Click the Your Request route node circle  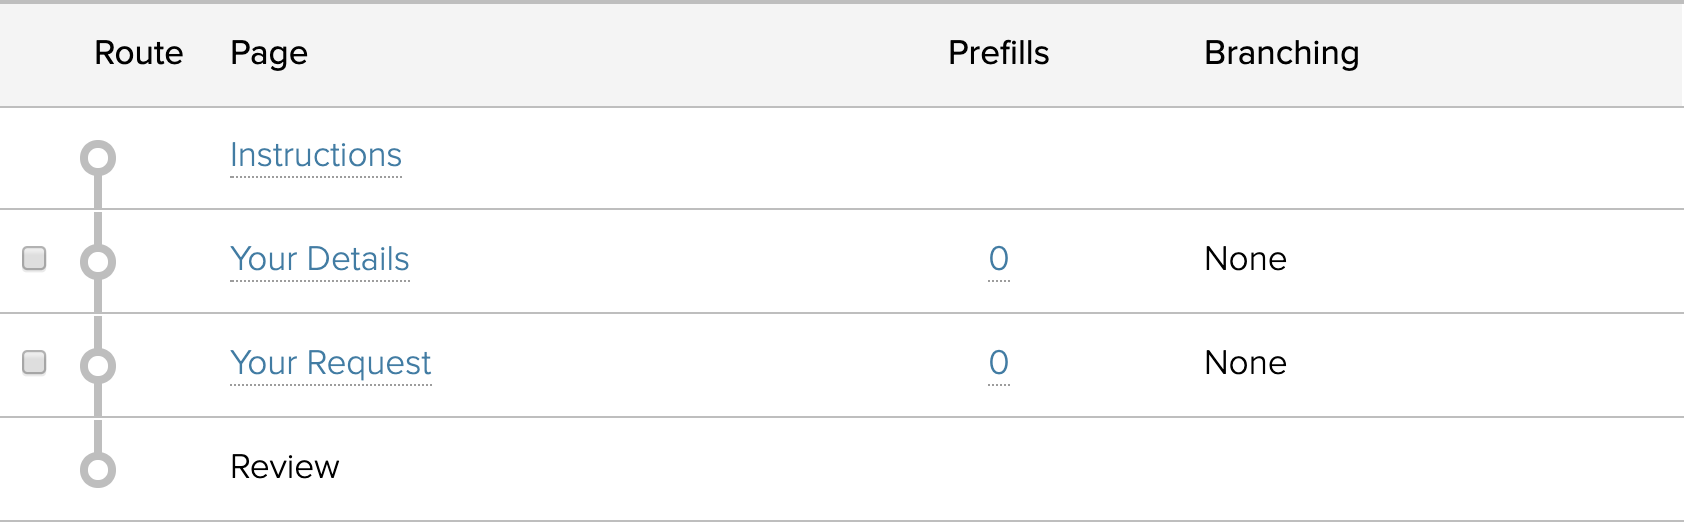click(98, 365)
